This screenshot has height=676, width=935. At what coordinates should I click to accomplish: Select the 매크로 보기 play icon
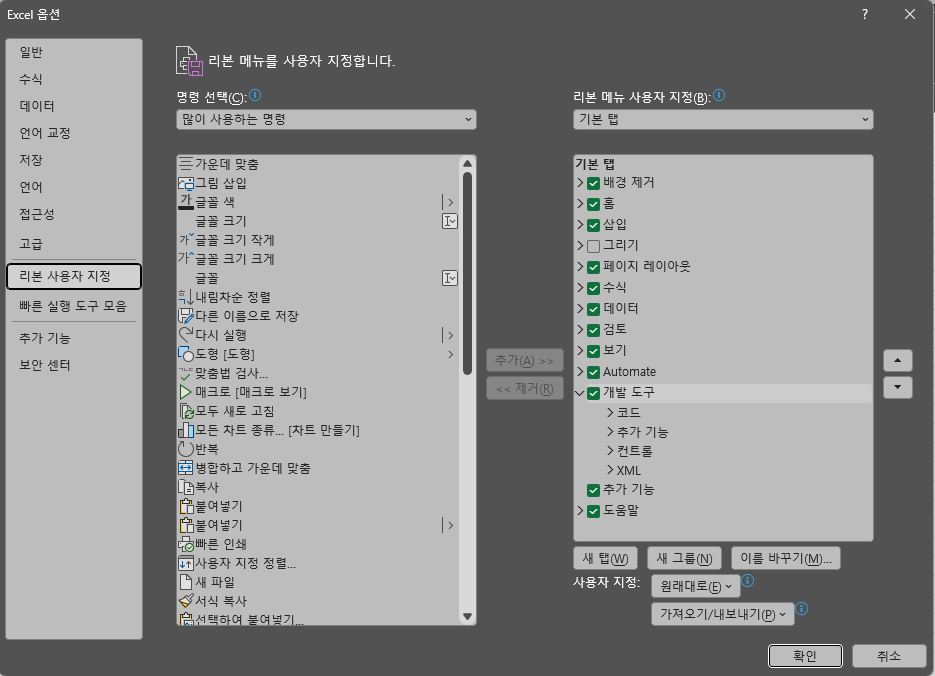(186, 392)
